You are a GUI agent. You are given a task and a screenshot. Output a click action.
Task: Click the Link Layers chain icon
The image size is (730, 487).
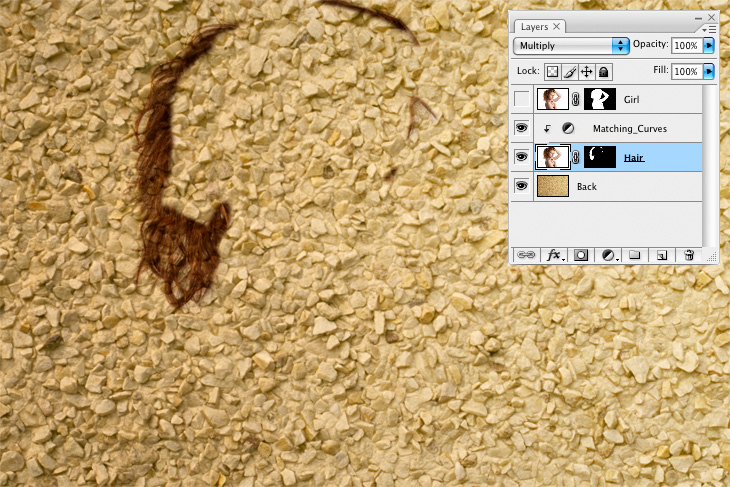(525, 256)
